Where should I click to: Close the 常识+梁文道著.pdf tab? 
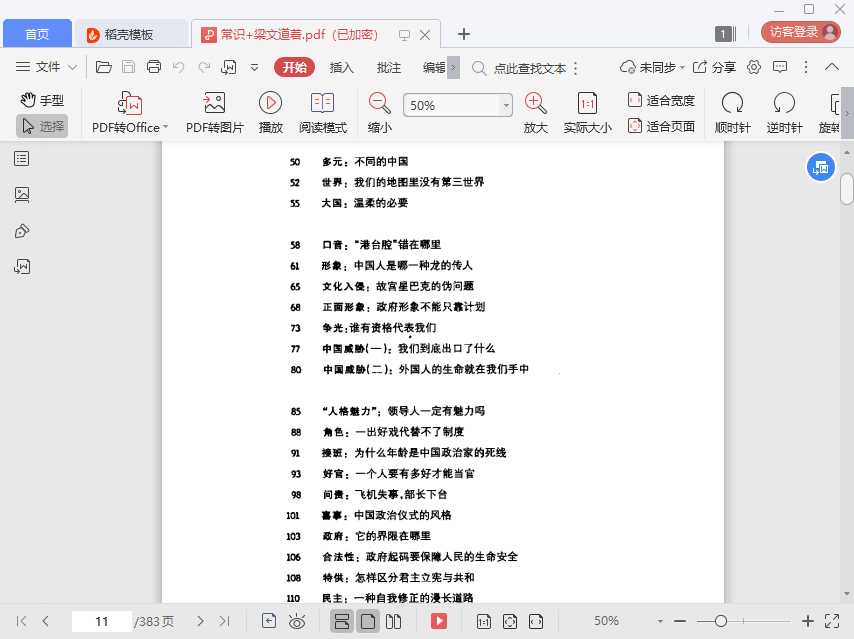425,35
